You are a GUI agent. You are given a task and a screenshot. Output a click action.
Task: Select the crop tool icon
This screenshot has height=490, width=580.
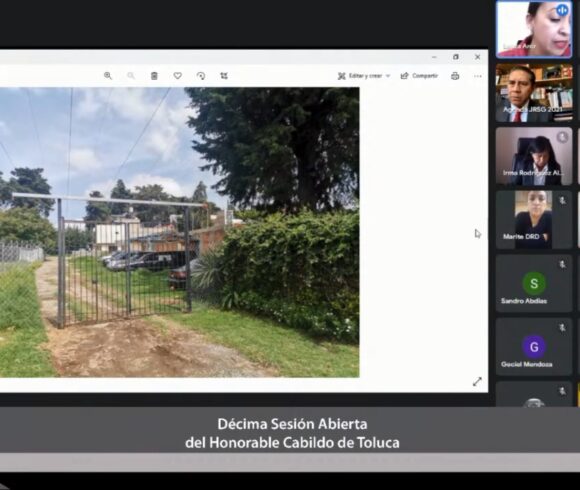224,76
